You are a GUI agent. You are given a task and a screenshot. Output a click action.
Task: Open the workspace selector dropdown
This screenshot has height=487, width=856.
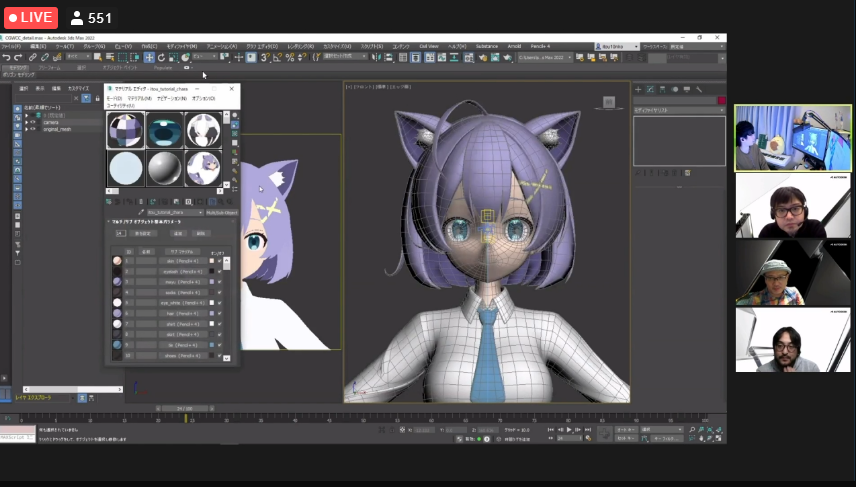click(x=696, y=47)
